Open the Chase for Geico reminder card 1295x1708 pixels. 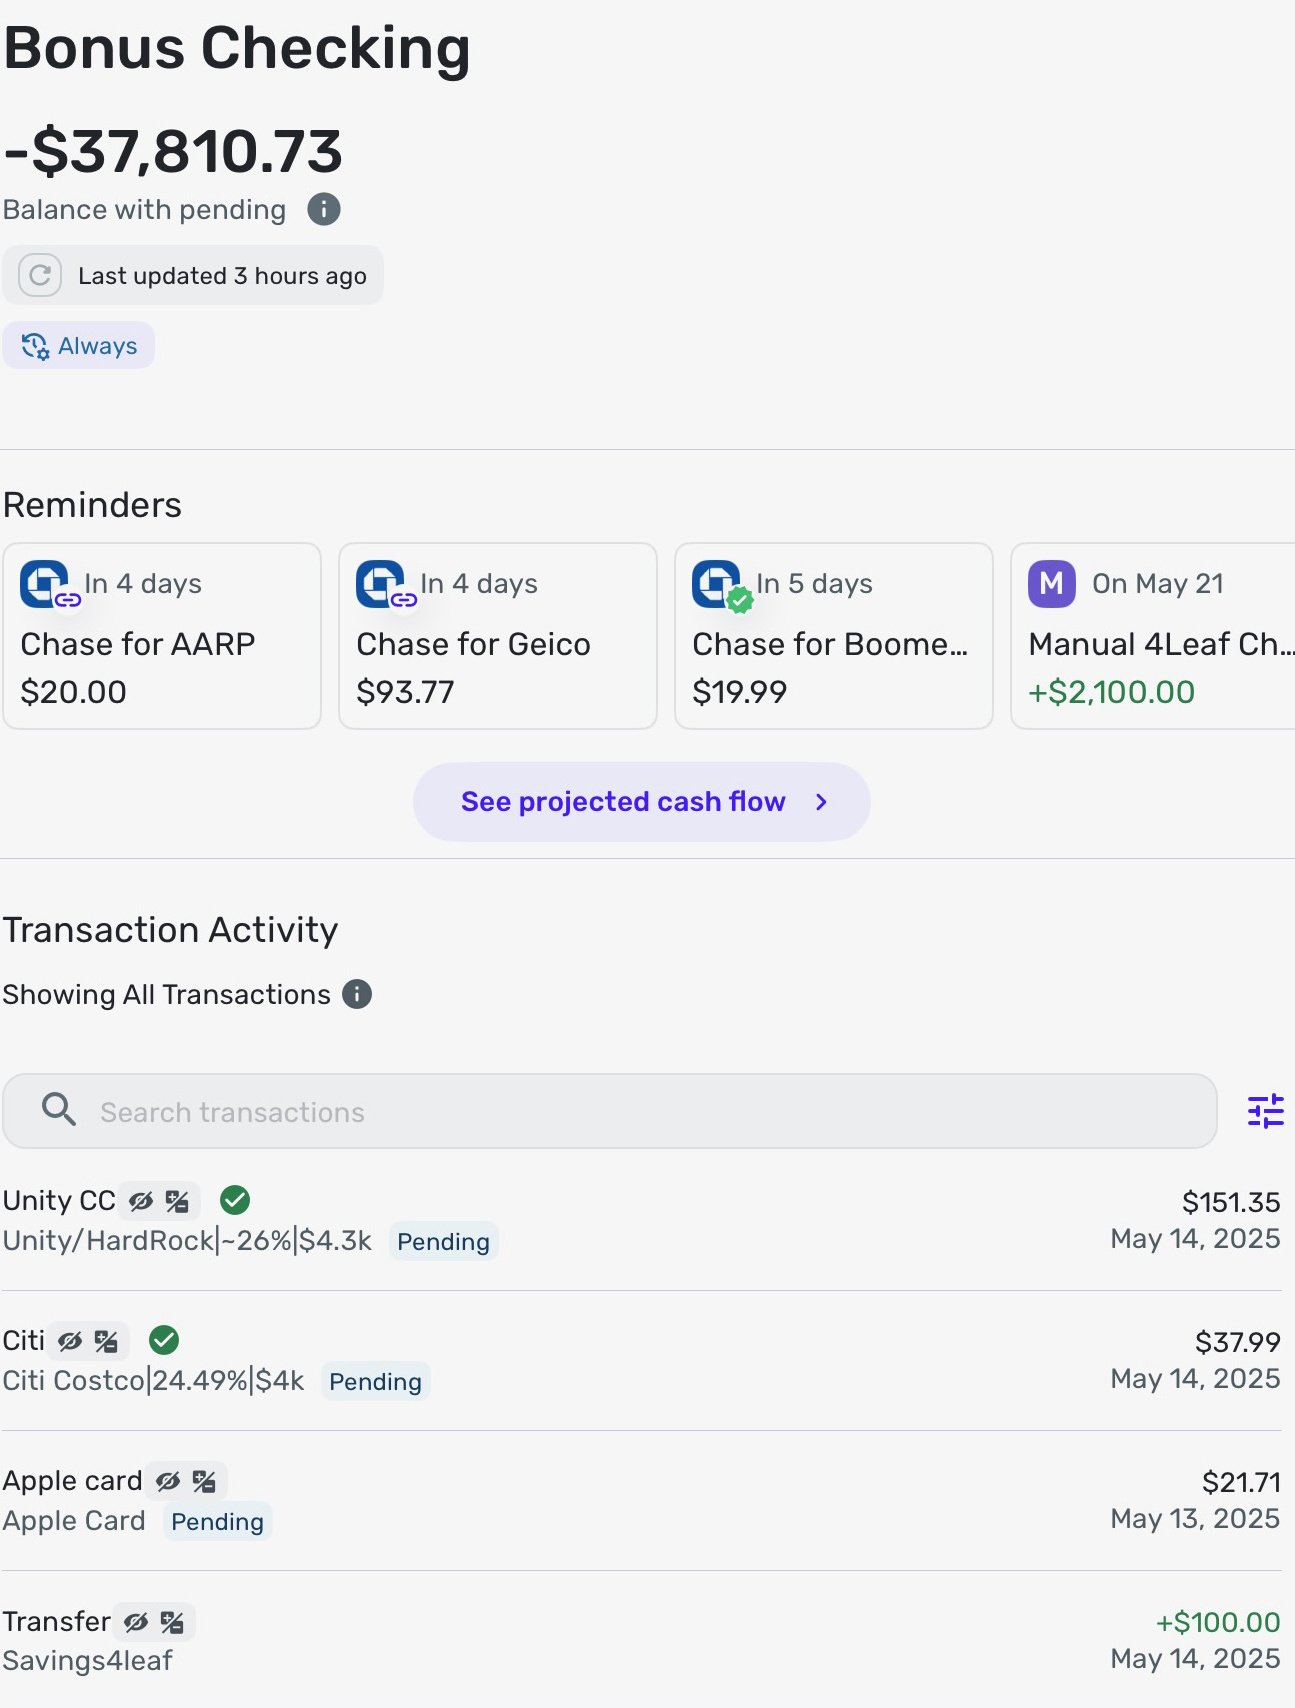pos(498,636)
